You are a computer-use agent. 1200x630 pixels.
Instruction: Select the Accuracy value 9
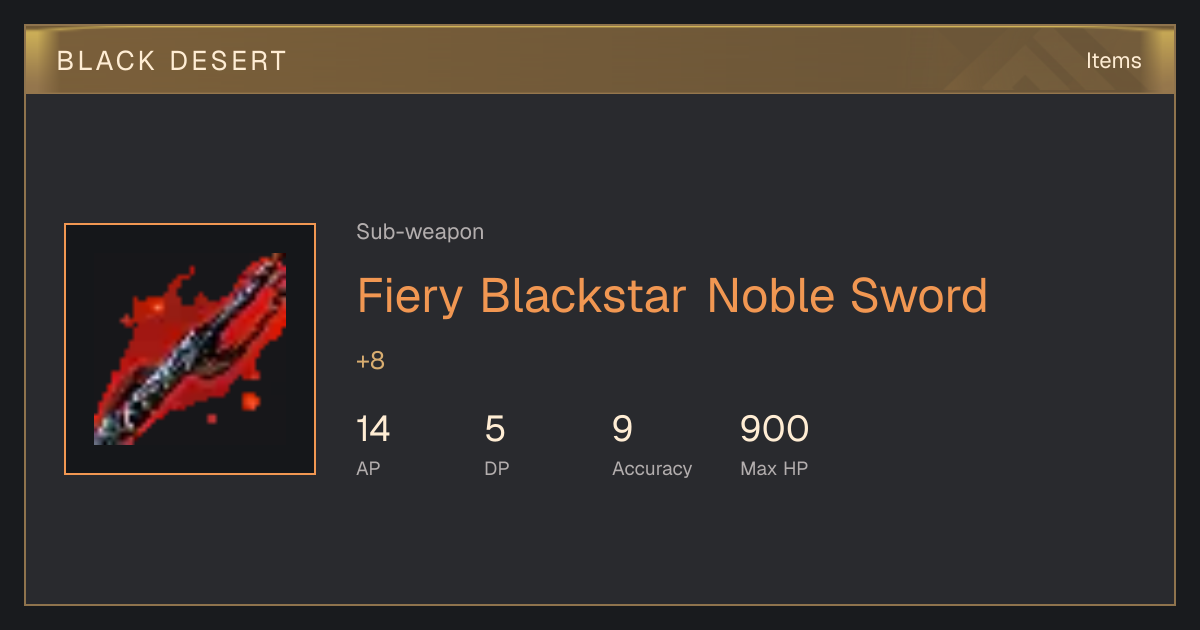point(622,429)
